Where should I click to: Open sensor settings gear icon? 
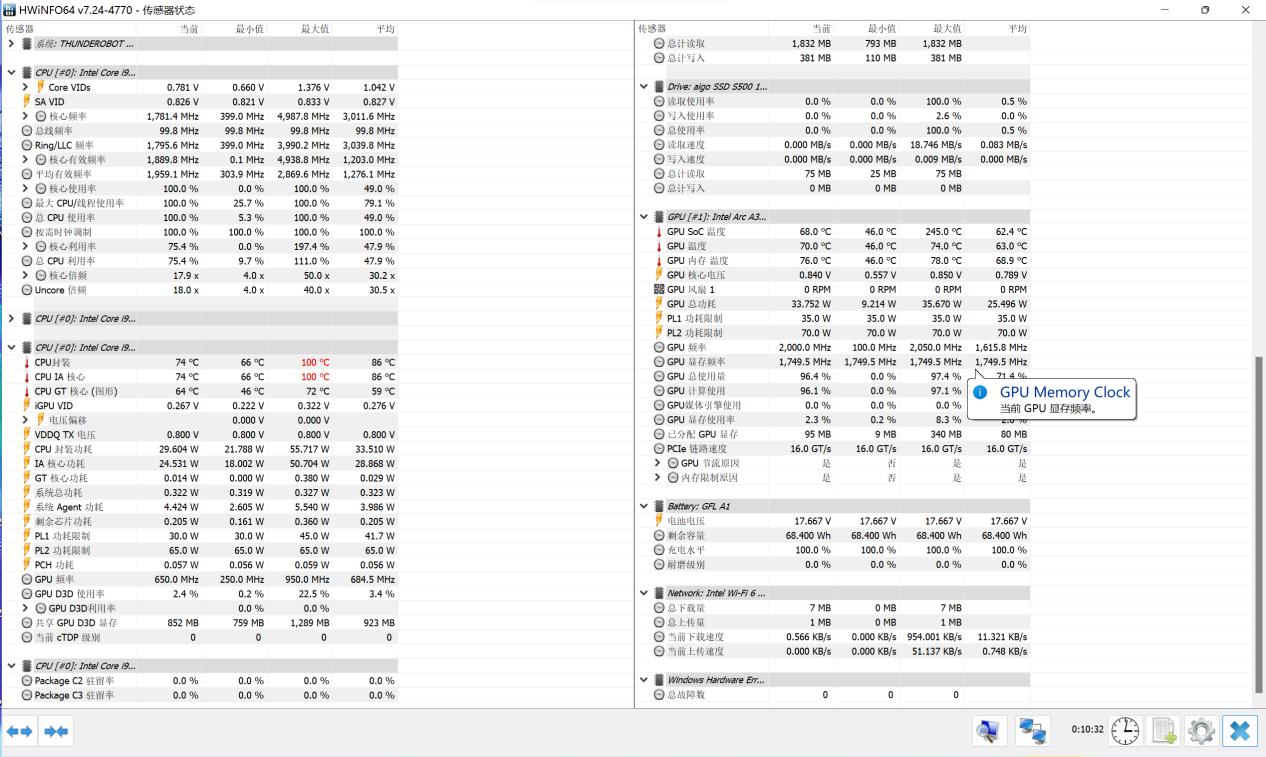[1201, 731]
